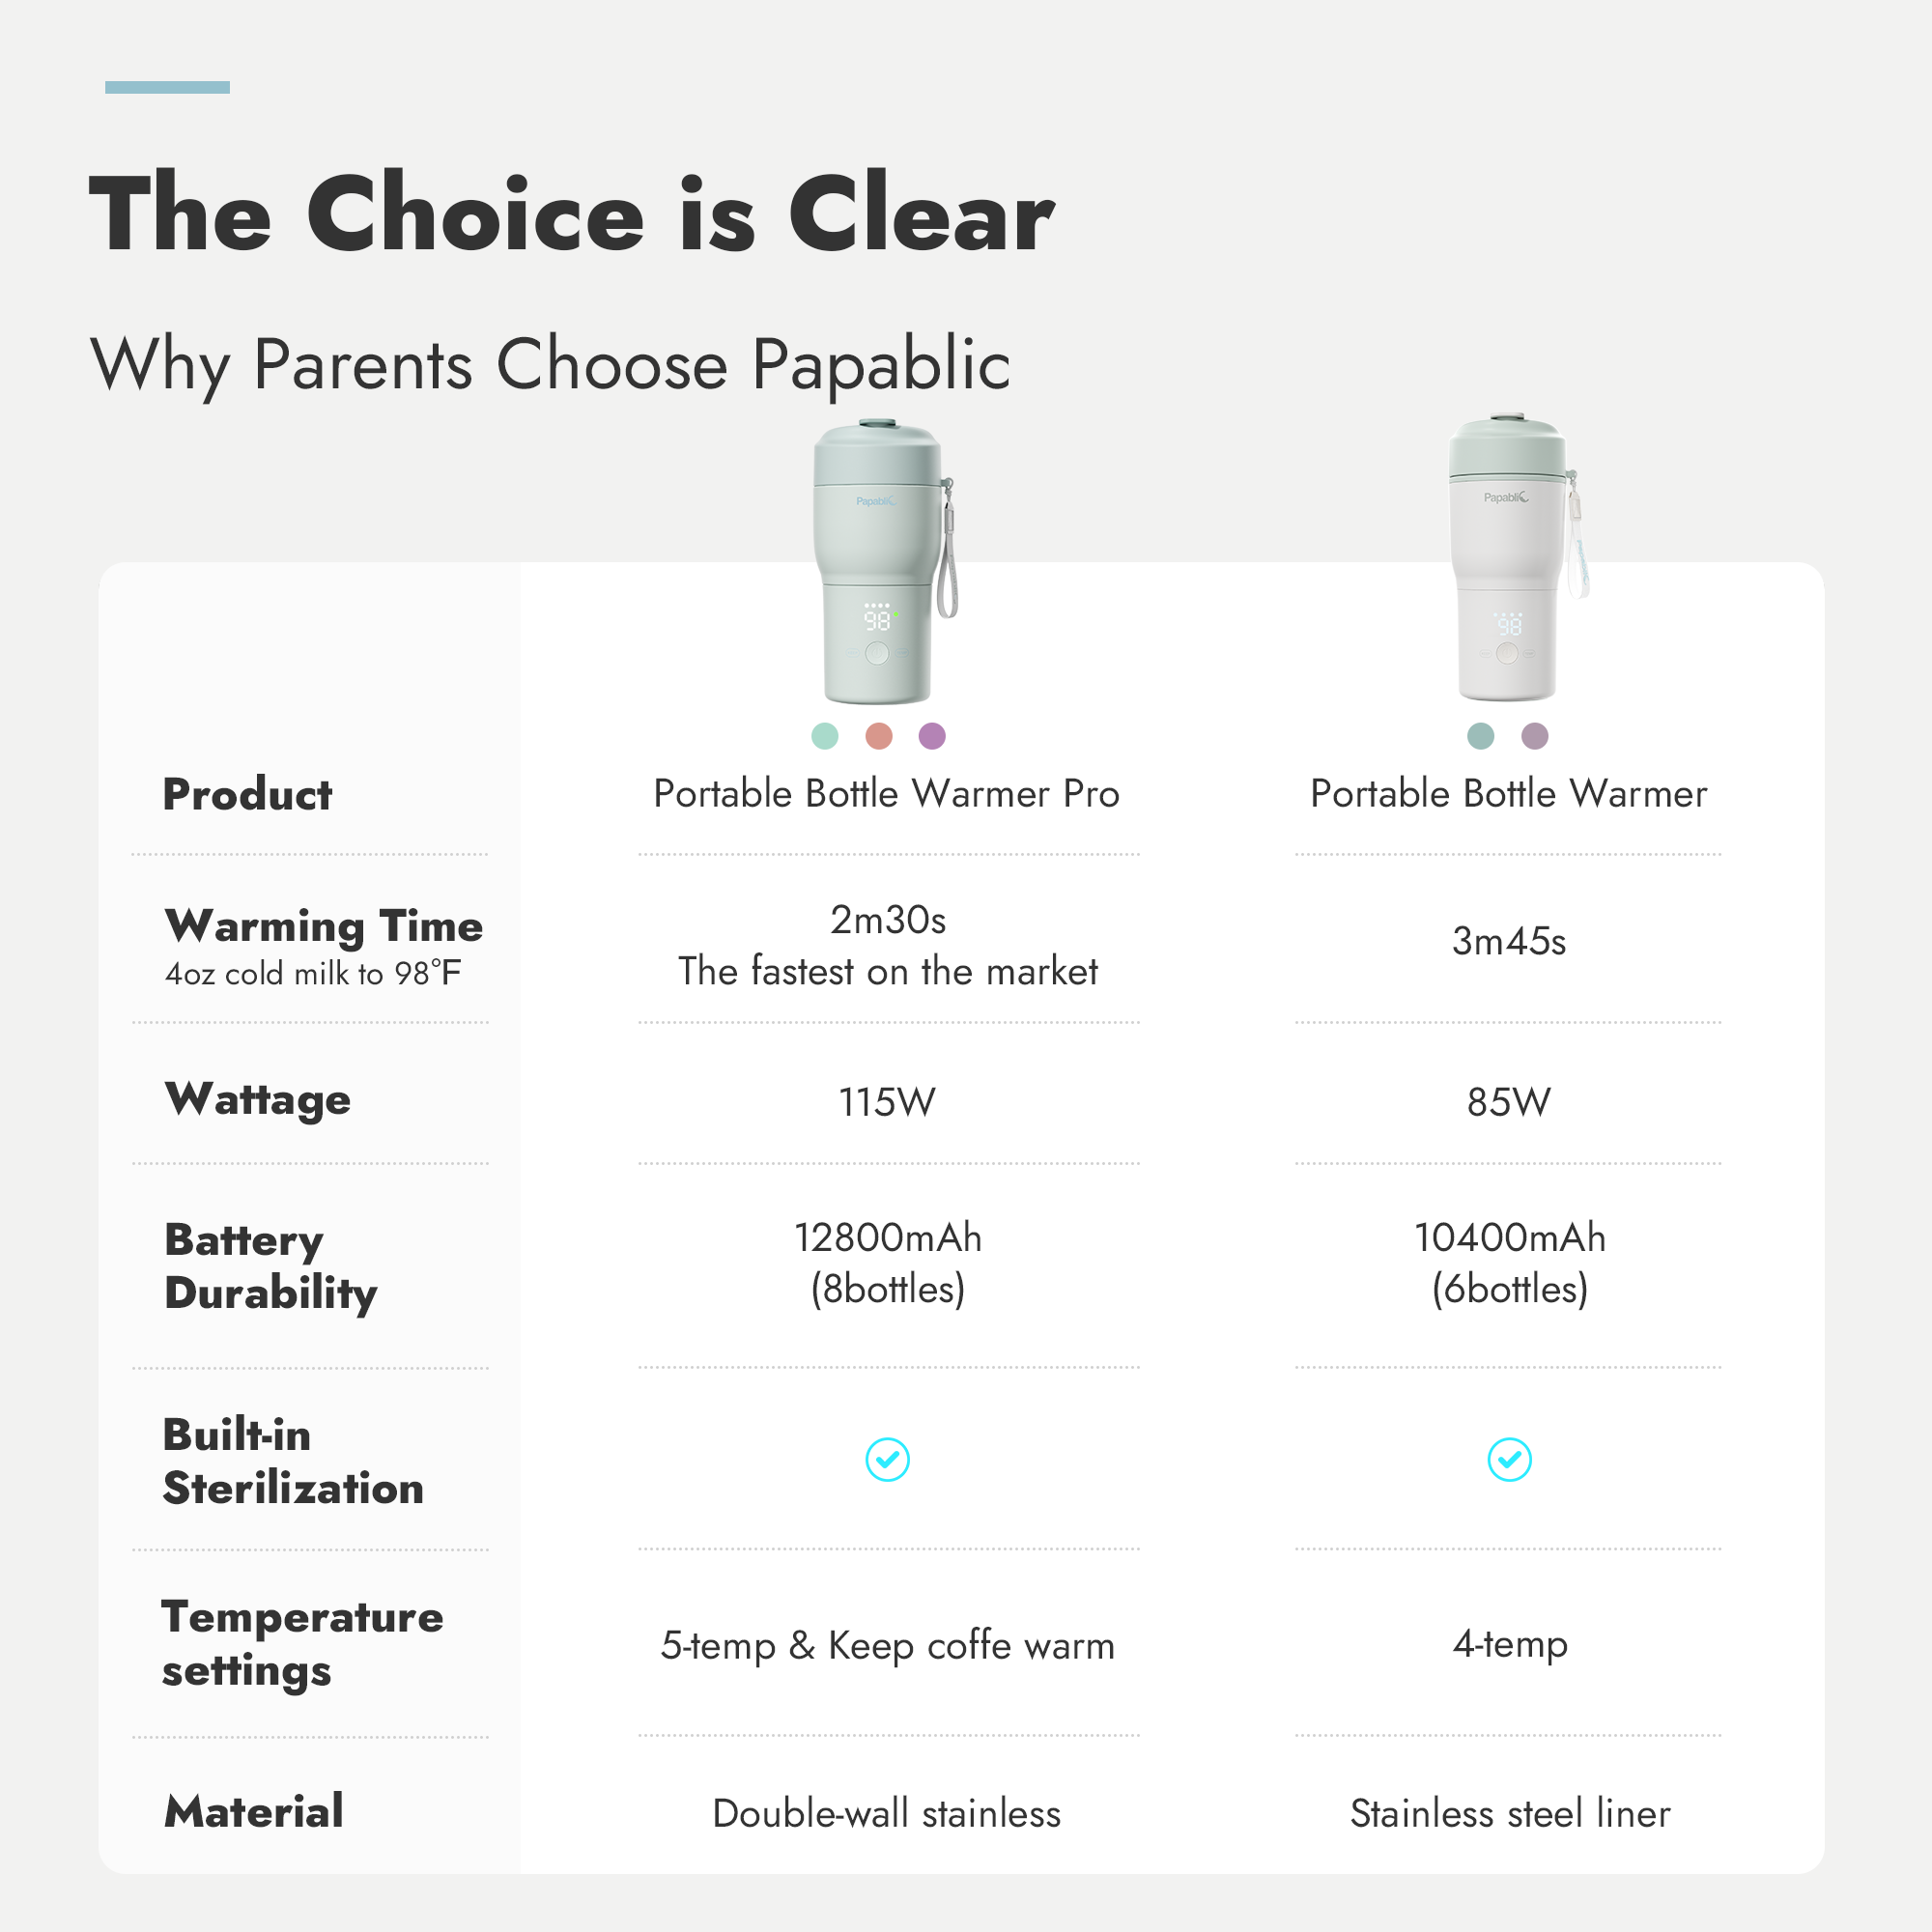Click the "Portable Bottle Warmer" standard product name

click(x=1508, y=794)
